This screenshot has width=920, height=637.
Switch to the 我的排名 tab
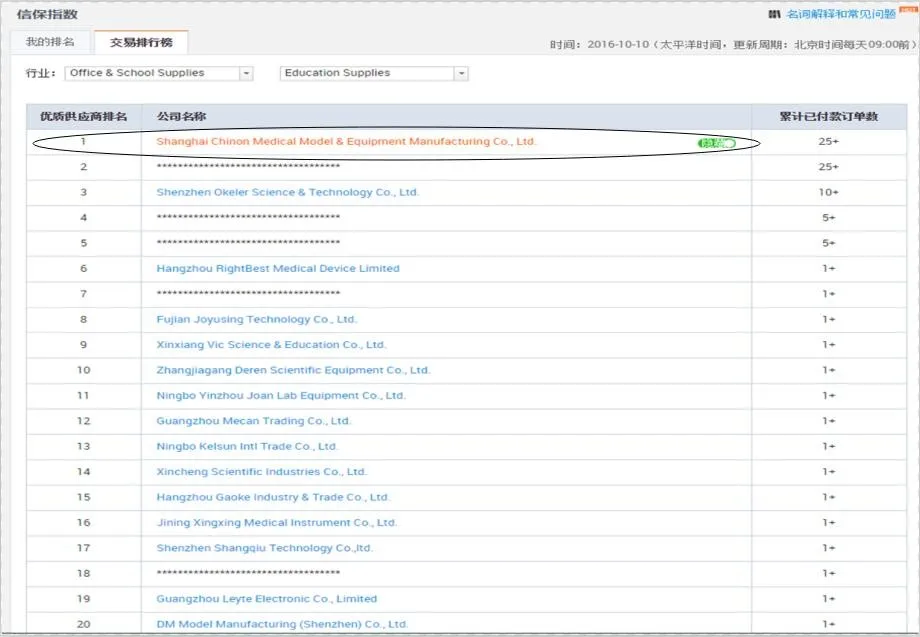pyautogui.click(x=50, y=42)
